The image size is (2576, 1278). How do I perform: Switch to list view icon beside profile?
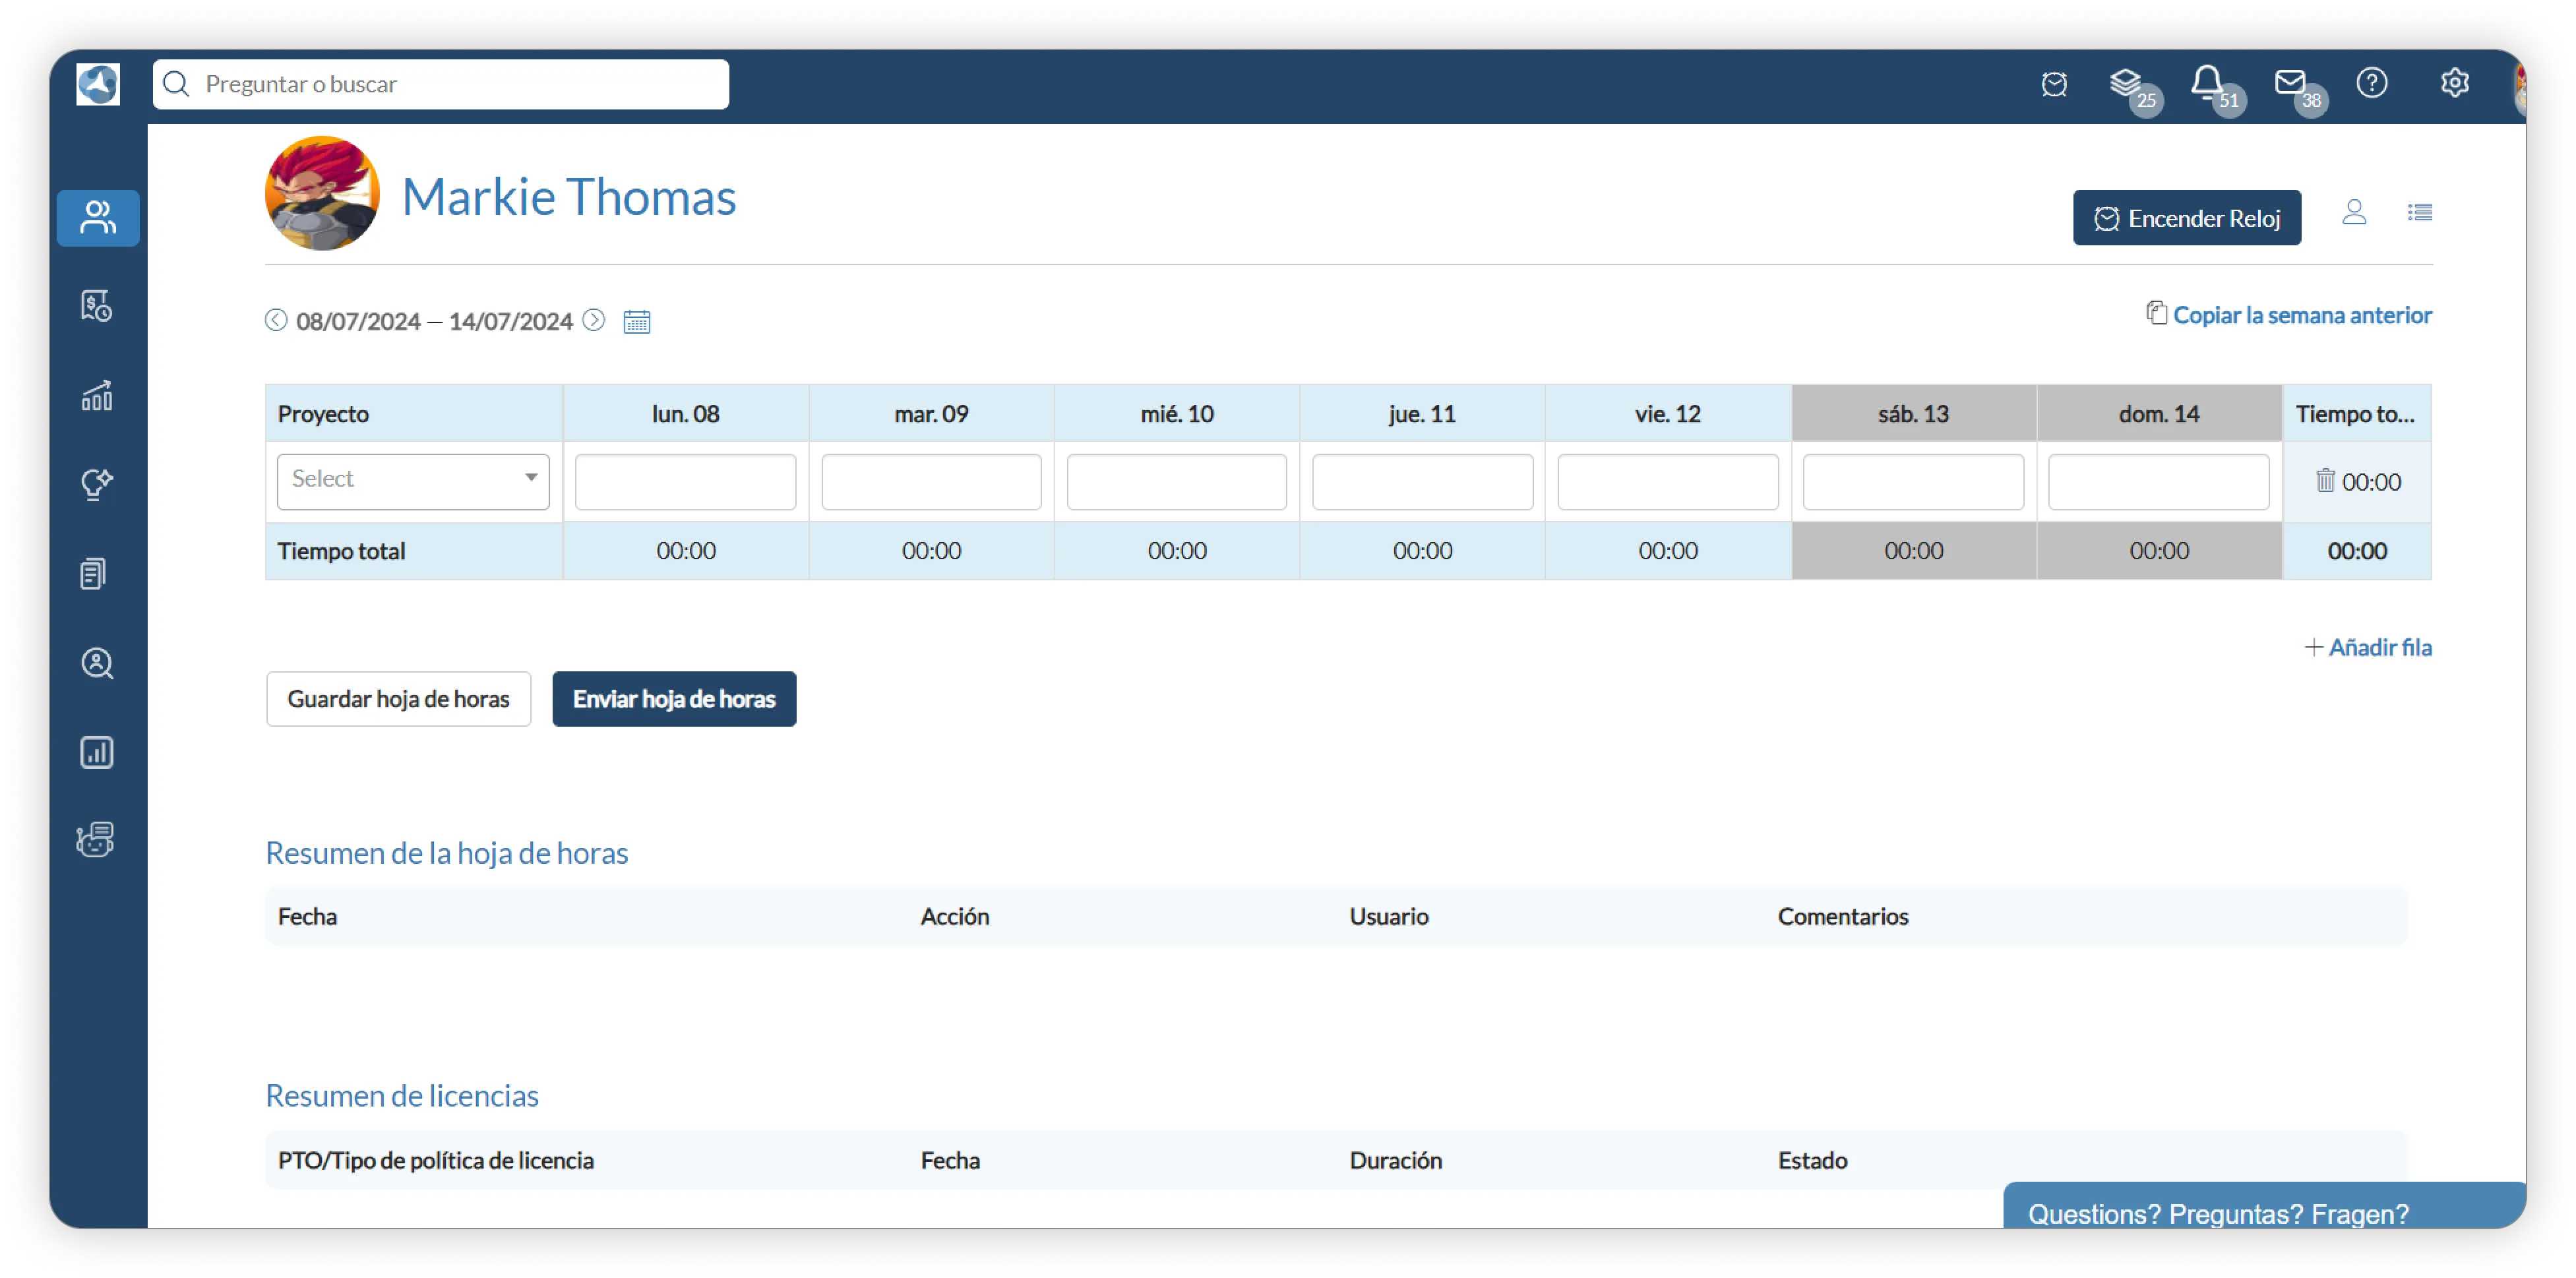(2420, 213)
